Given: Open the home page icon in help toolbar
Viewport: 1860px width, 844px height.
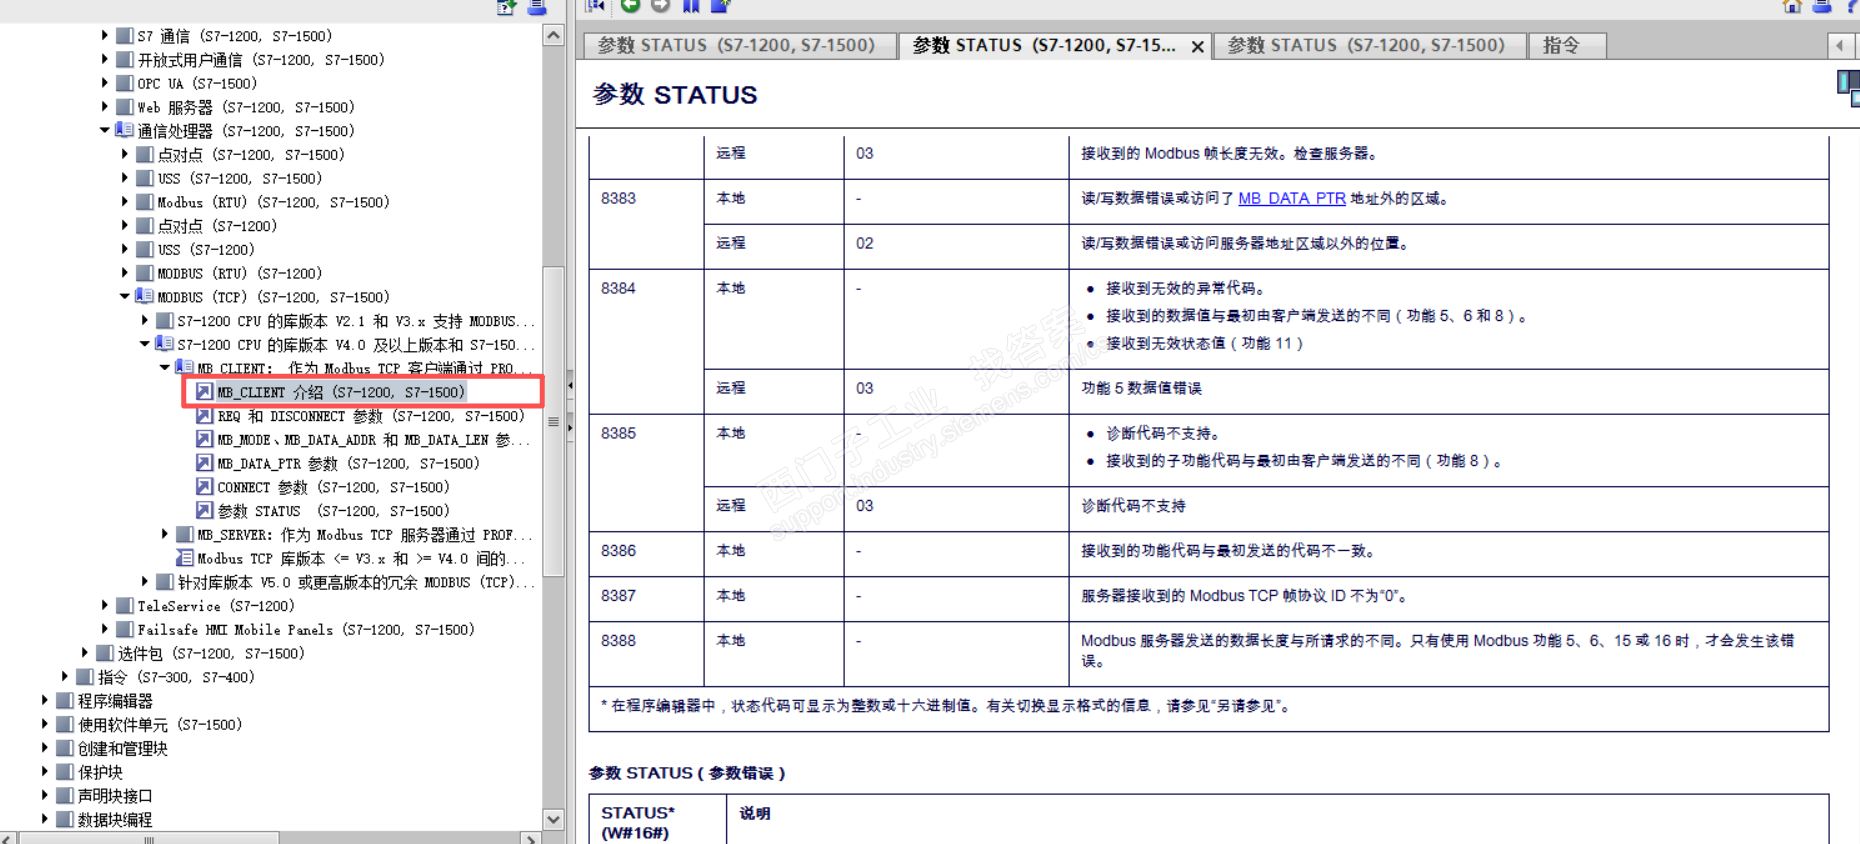Looking at the screenshot, I should (x=1792, y=6).
